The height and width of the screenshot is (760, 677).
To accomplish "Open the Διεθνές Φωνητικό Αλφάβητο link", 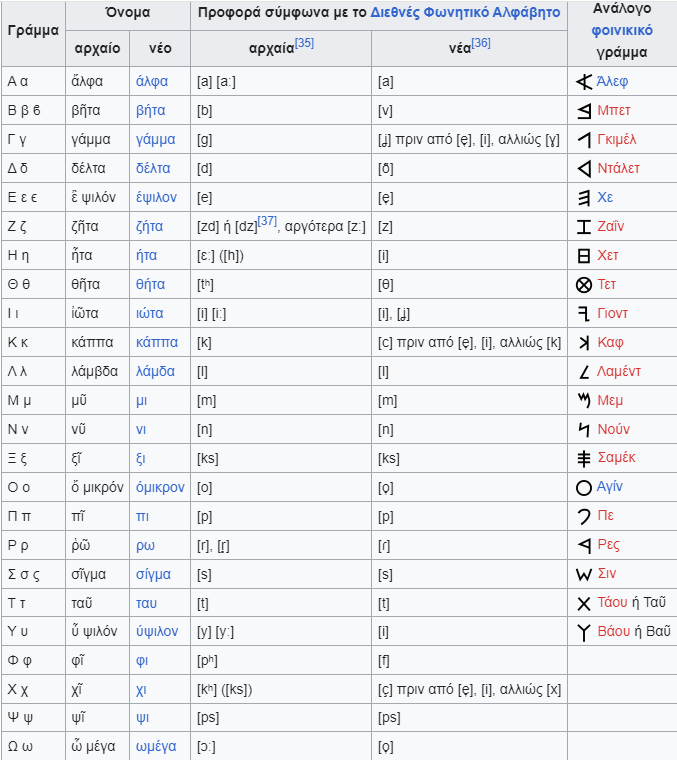I will (x=465, y=13).
